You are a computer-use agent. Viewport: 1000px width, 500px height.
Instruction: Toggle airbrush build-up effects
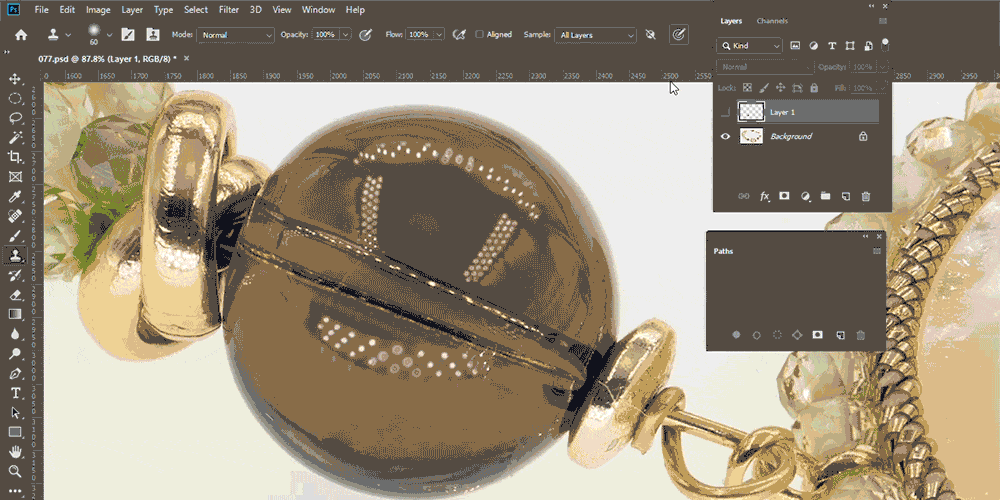click(459, 35)
